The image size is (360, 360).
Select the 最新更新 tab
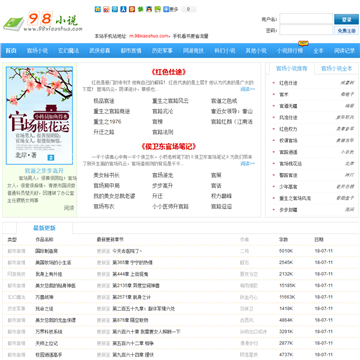[44, 228]
